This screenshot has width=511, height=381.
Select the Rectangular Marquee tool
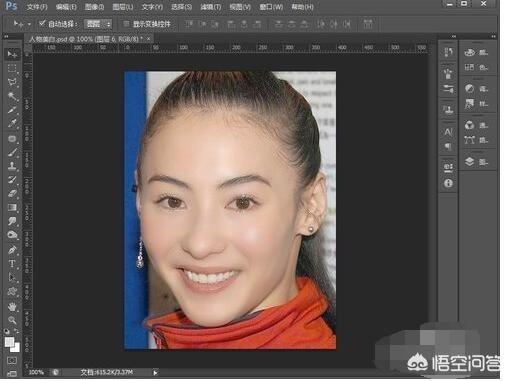[12, 68]
